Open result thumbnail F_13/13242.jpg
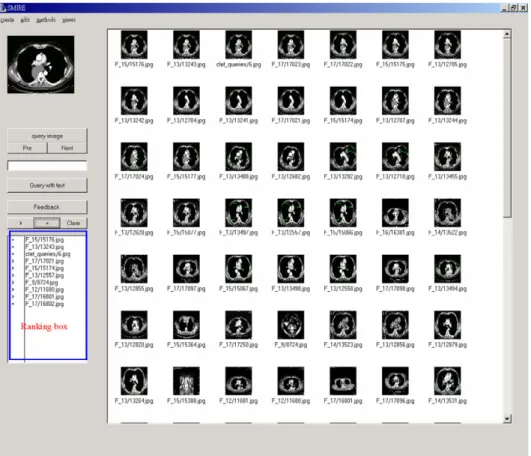The height and width of the screenshot is (456, 531). (x=134, y=101)
